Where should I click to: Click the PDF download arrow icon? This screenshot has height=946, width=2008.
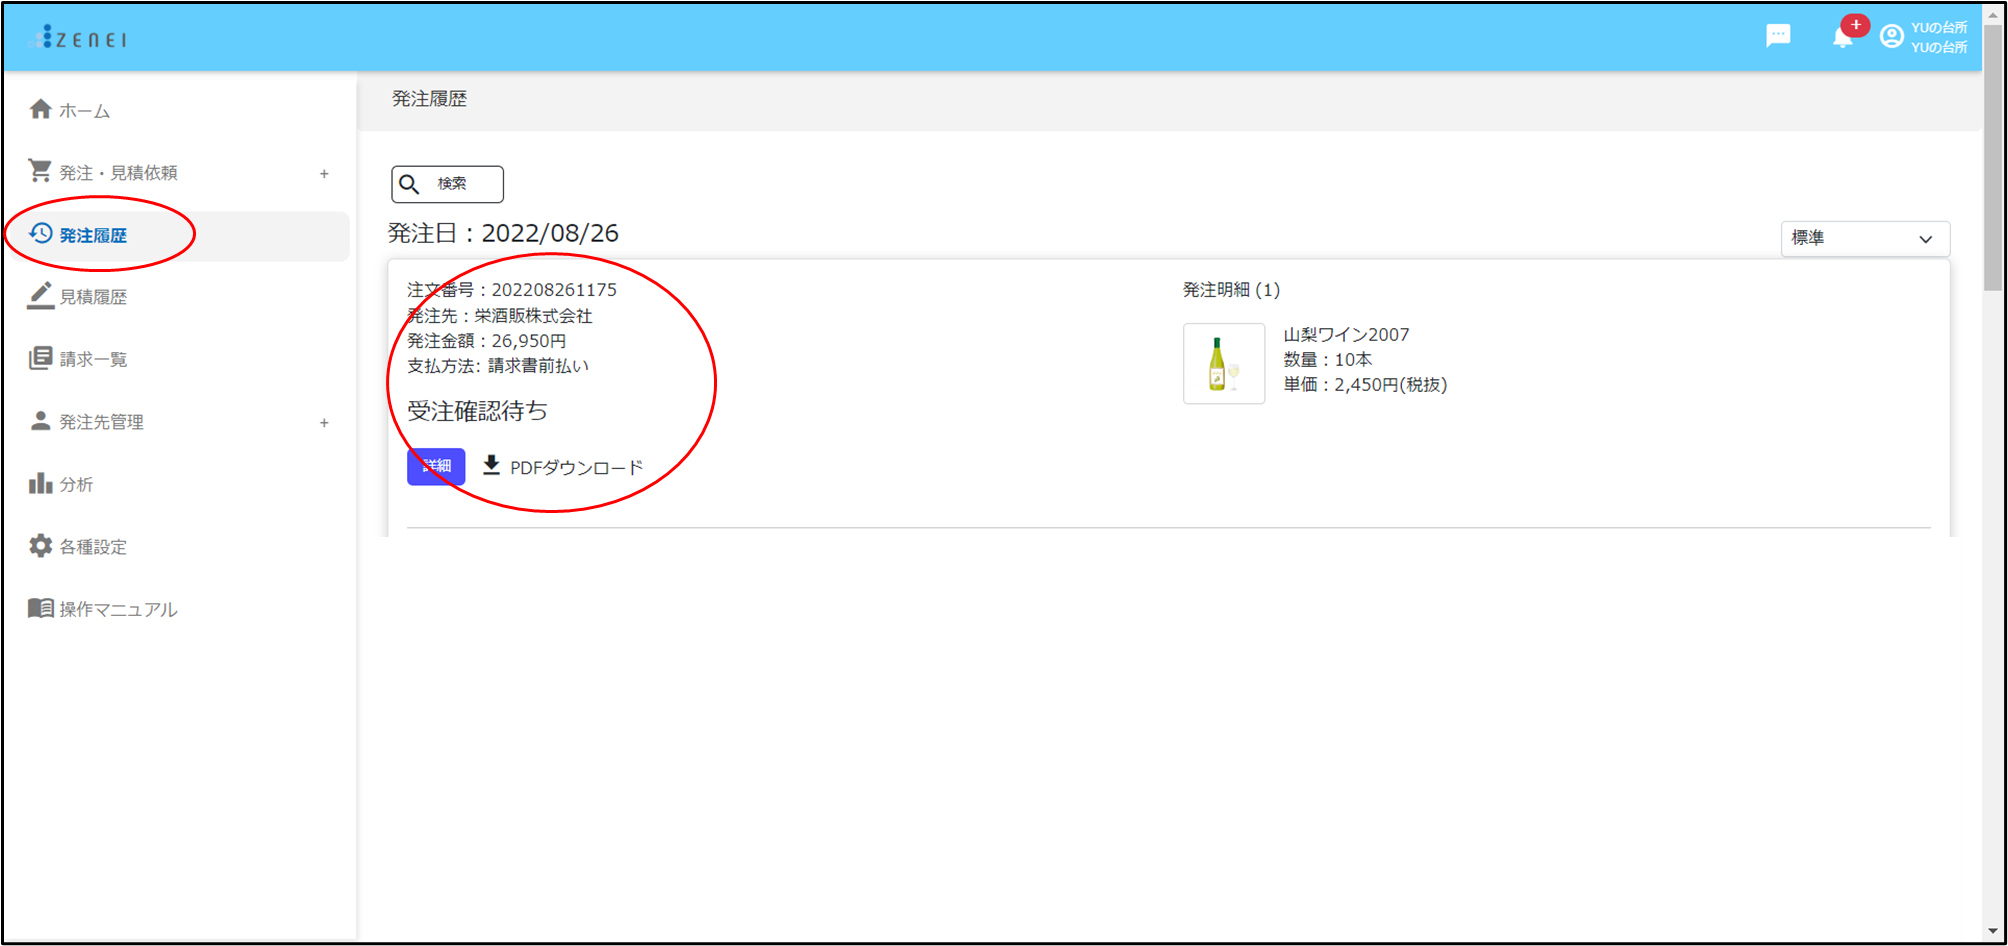(491, 465)
